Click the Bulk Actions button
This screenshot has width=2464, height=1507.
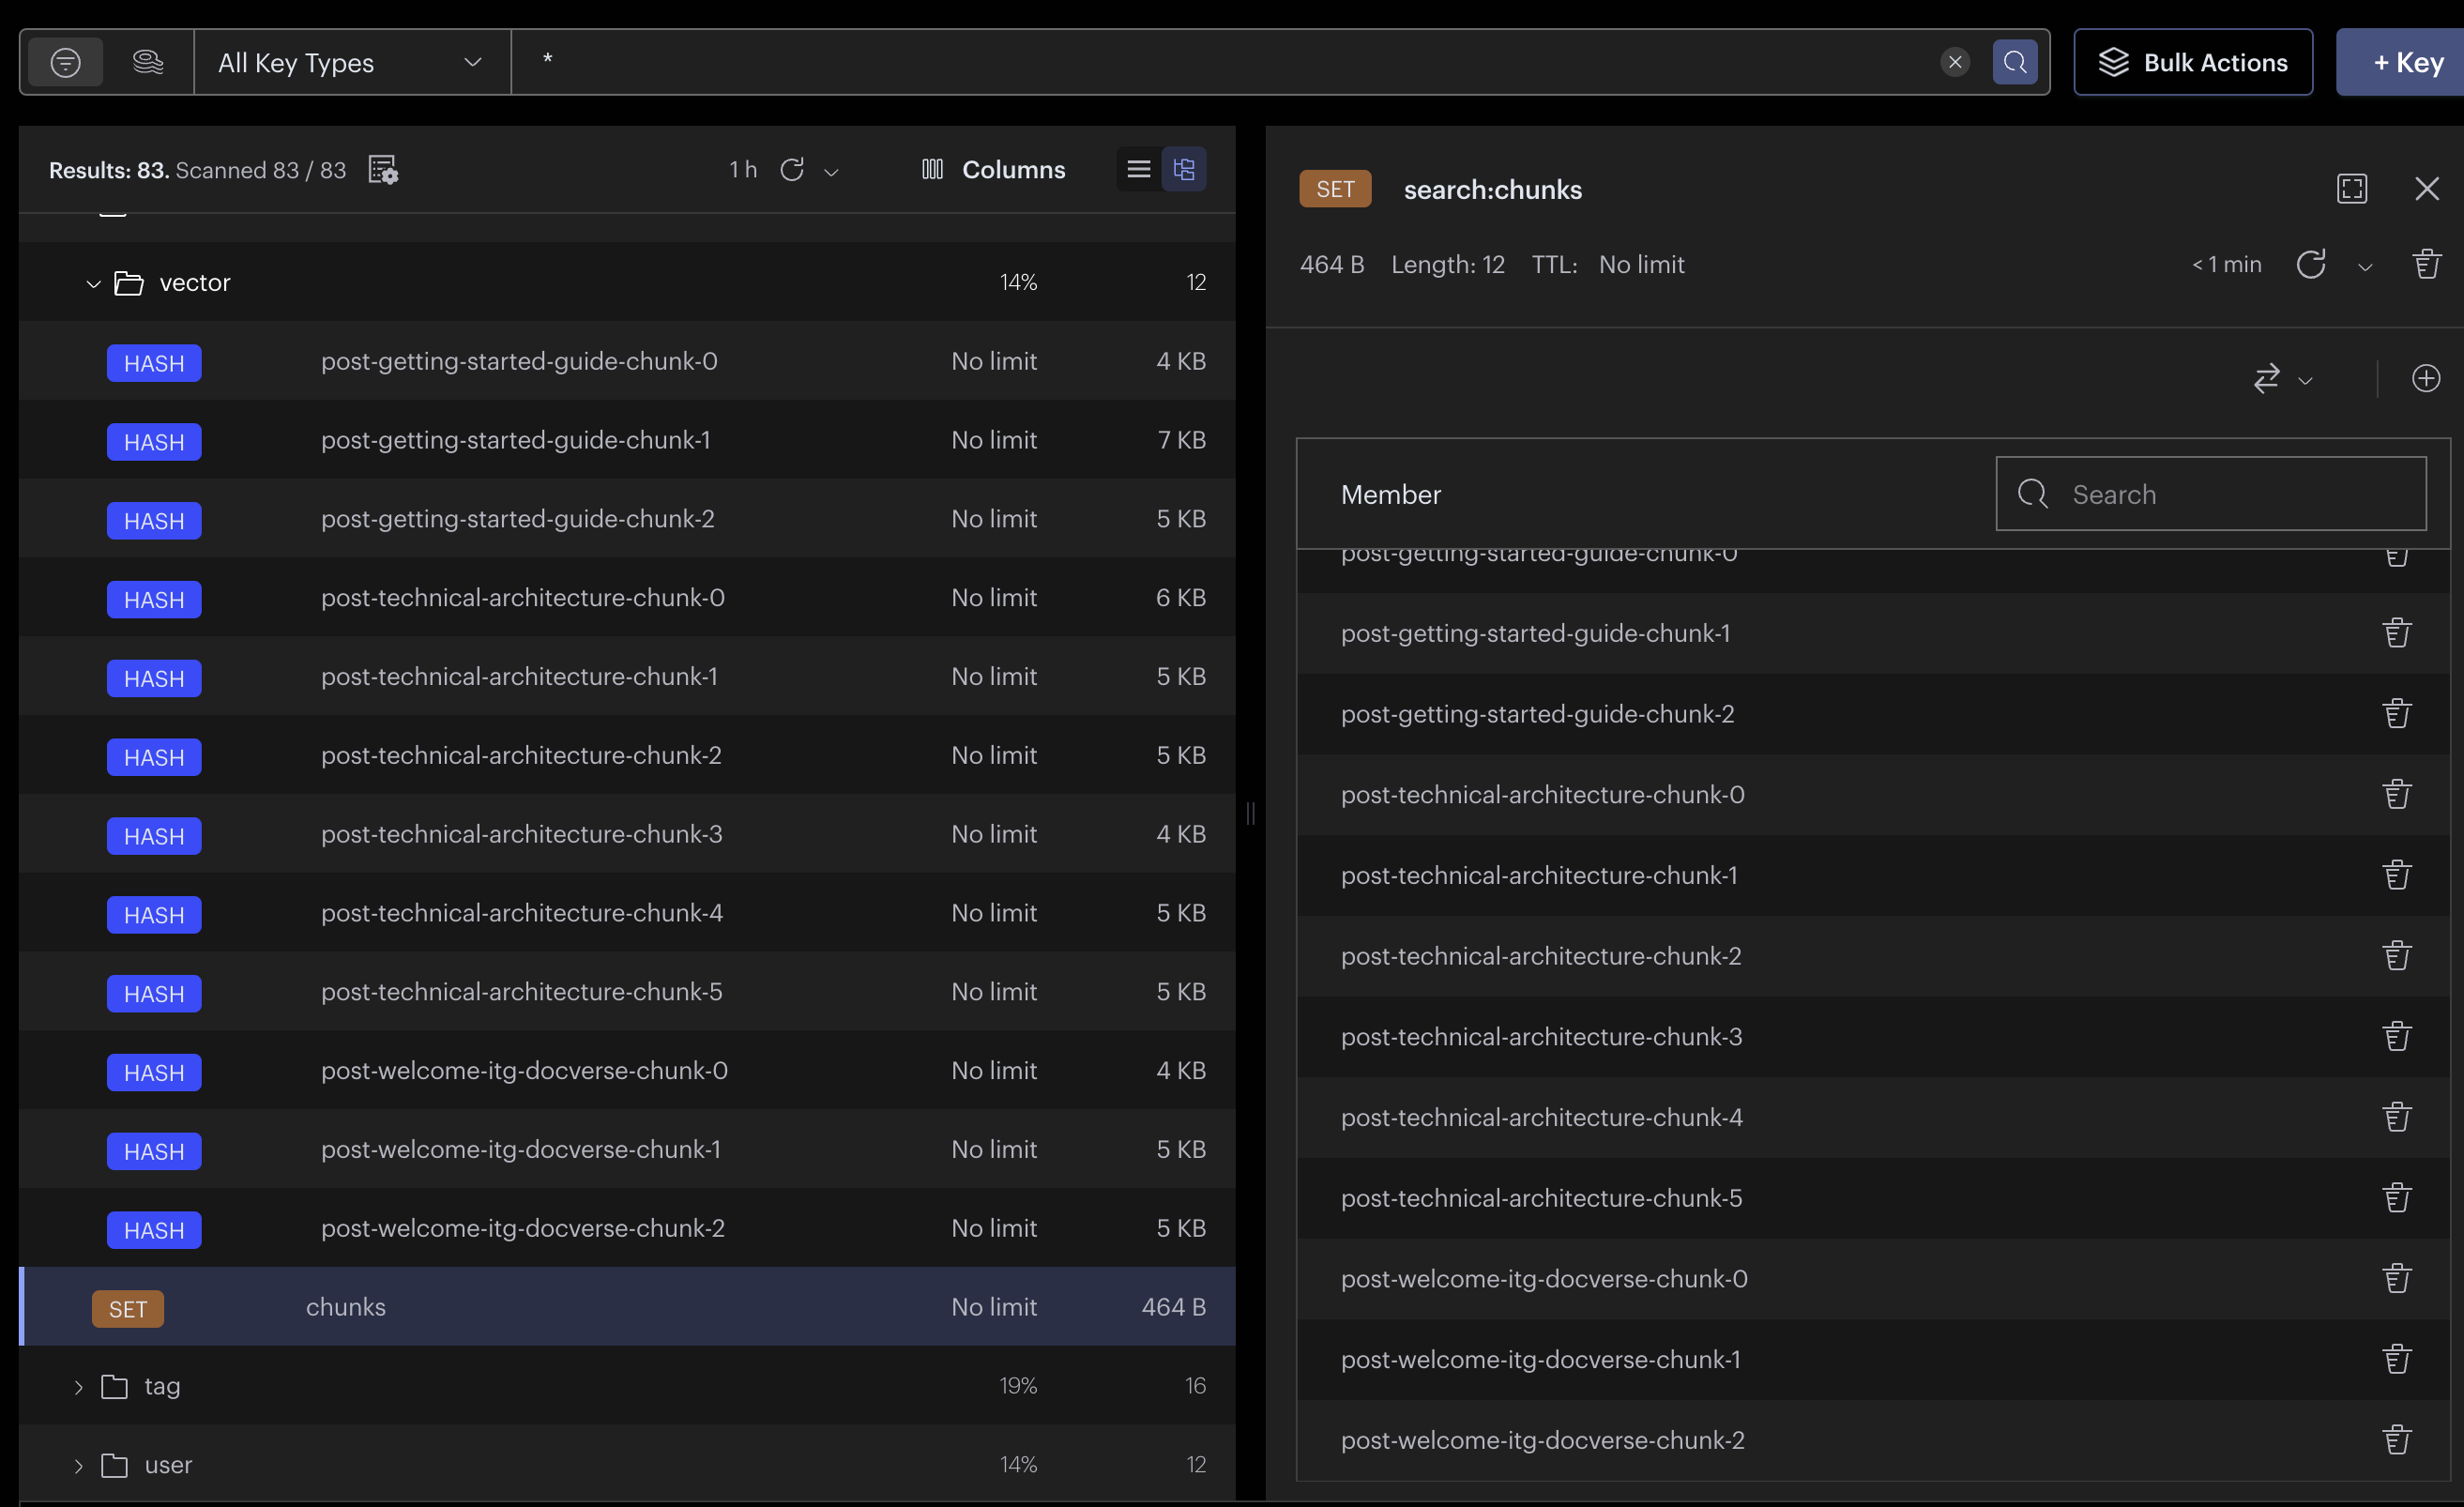pos(2192,62)
